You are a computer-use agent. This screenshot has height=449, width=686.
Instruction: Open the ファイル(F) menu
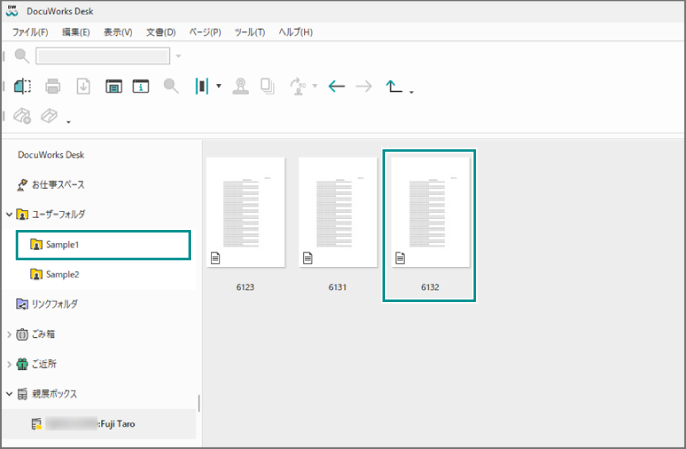[30, 32]
